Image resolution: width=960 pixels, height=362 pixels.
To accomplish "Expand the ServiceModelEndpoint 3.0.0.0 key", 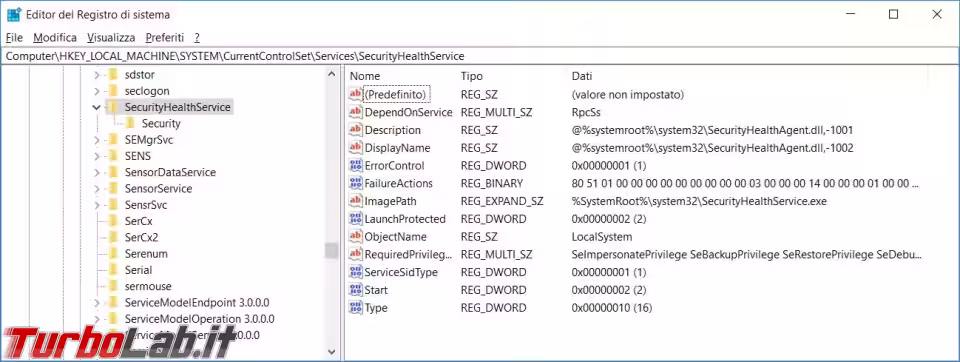I will tap(97, 303).
